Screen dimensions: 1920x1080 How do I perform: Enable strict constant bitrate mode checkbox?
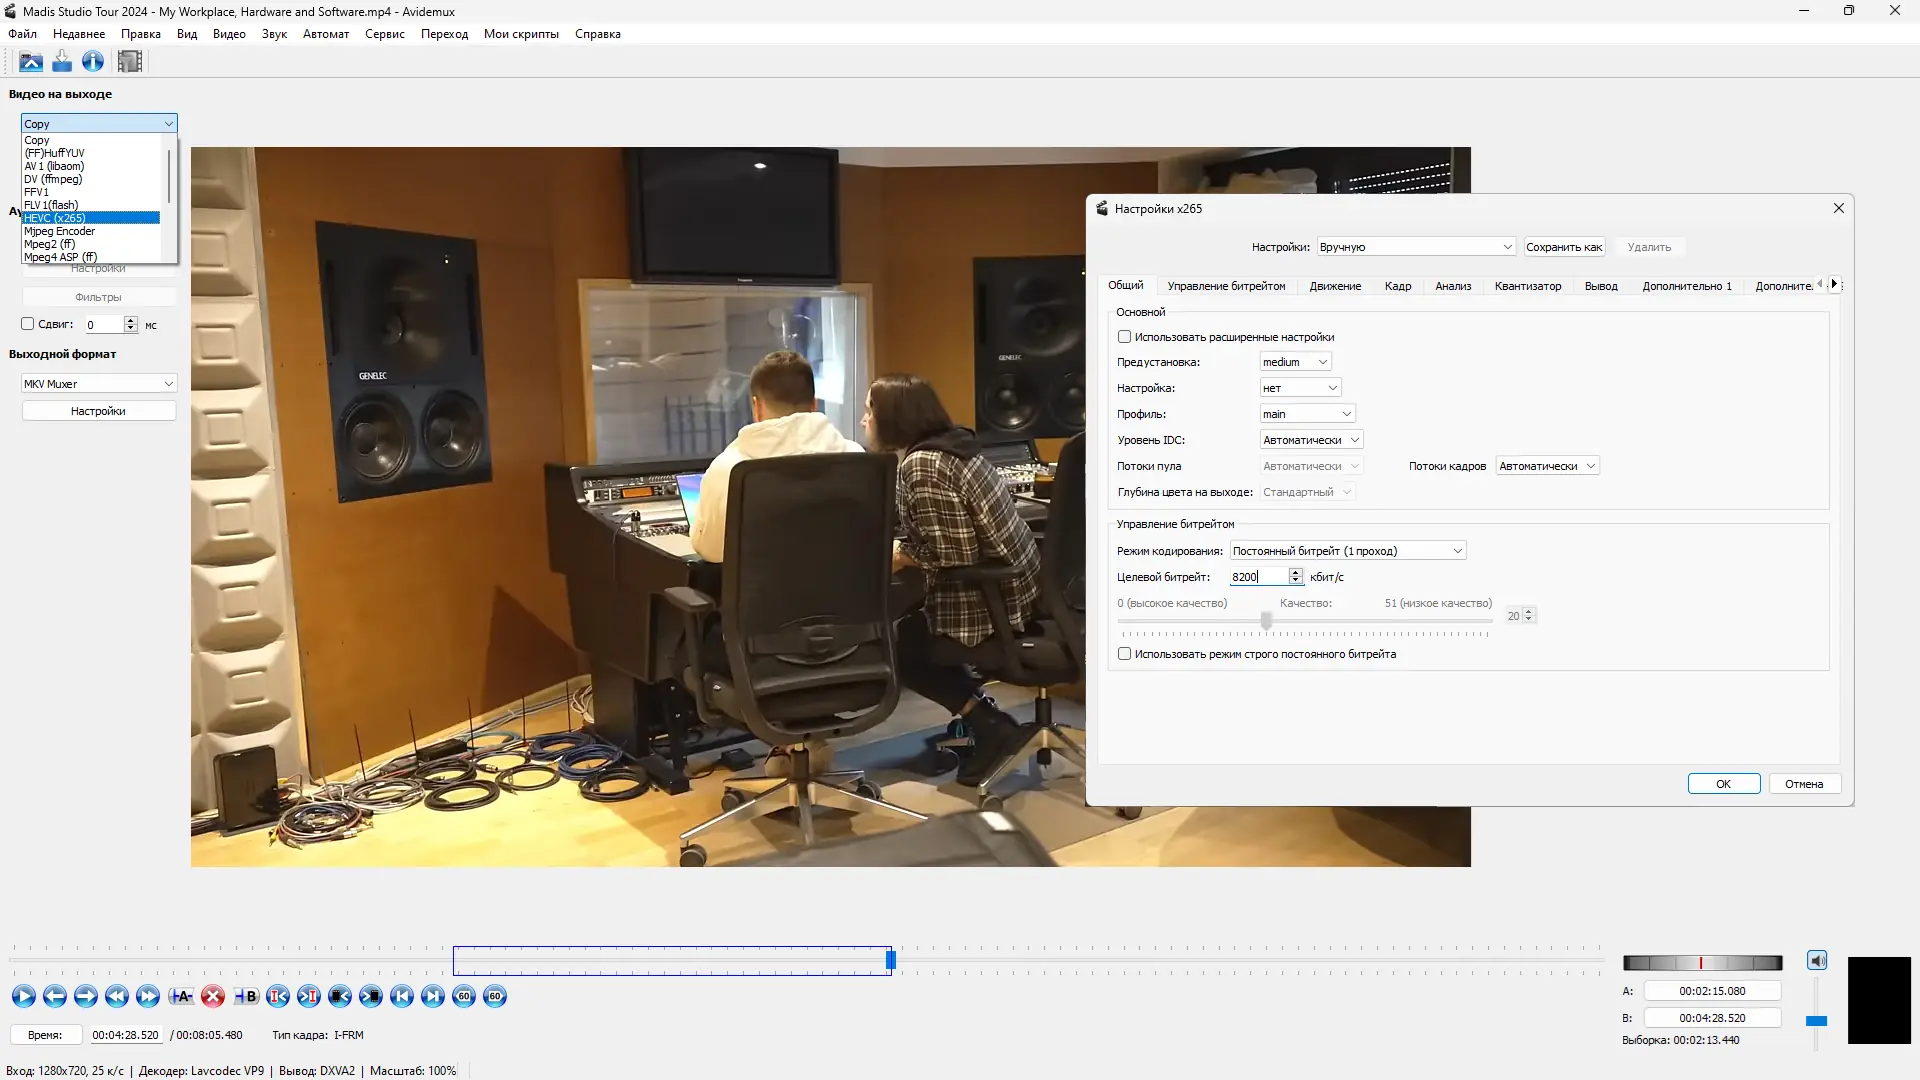[1124, 654]
